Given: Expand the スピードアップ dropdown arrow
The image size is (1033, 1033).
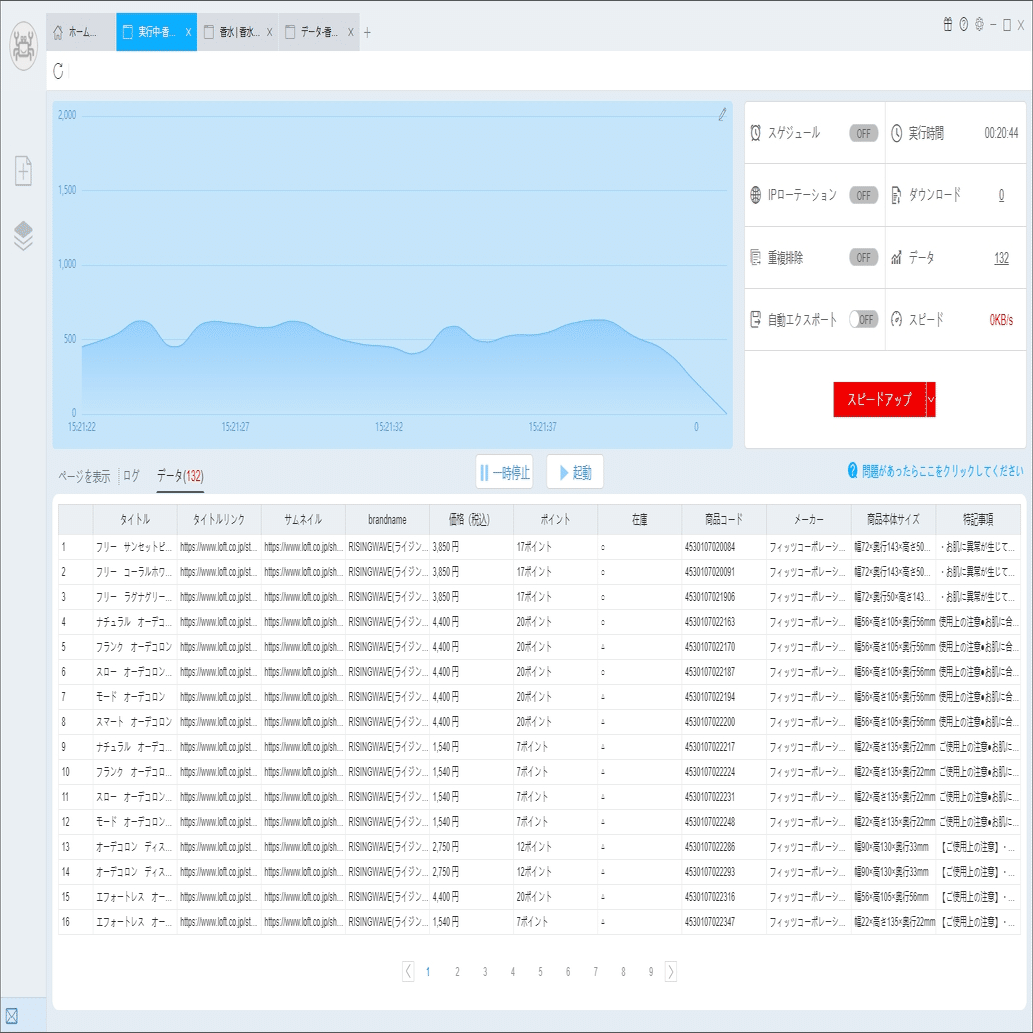Looking at the screenshot, I should coord(931,399).
